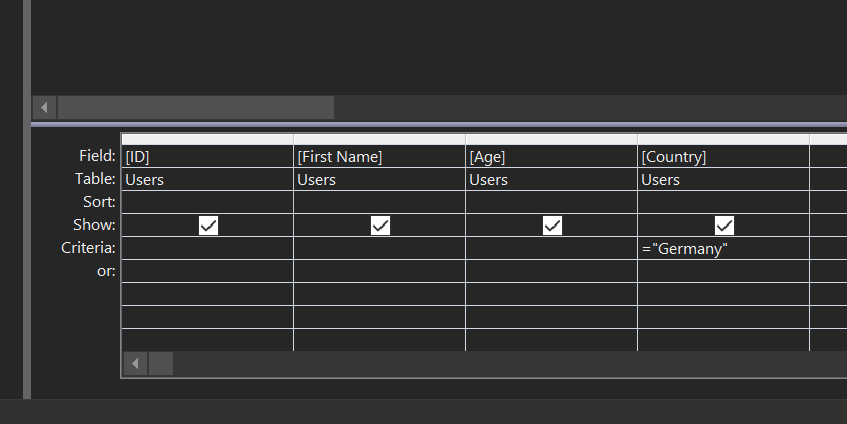Viewport: 847px width, 424px height.
Task: Select the [ID] field cell
Action: point(207,157)
